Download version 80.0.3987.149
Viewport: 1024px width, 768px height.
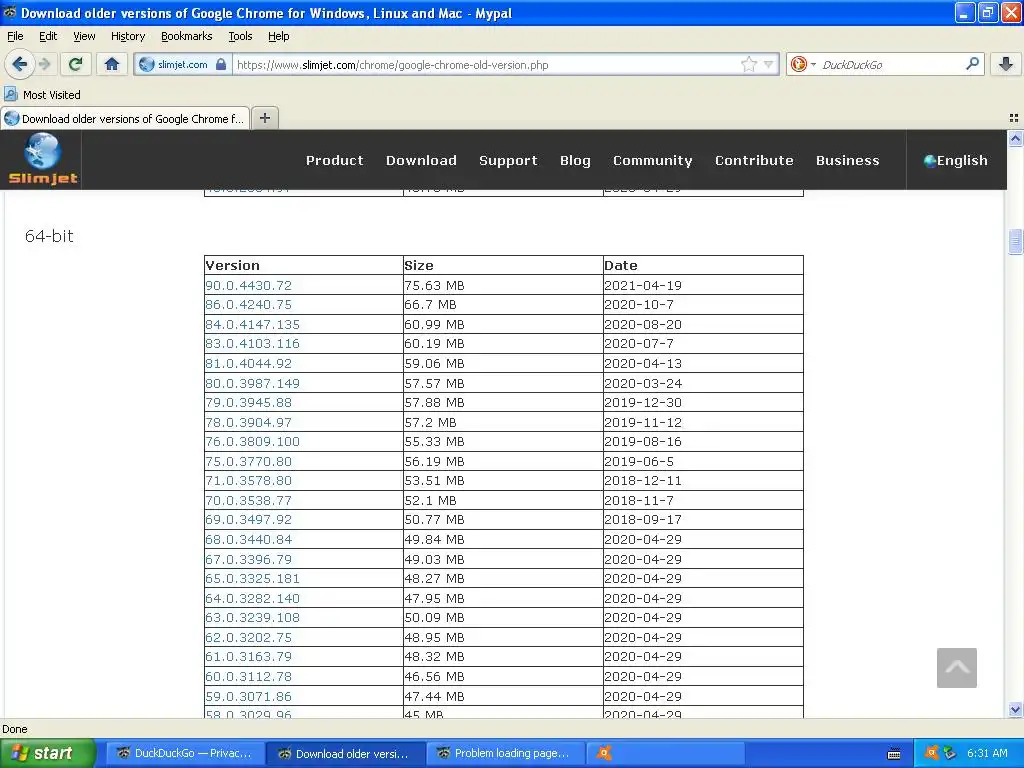tap(252, 383)
